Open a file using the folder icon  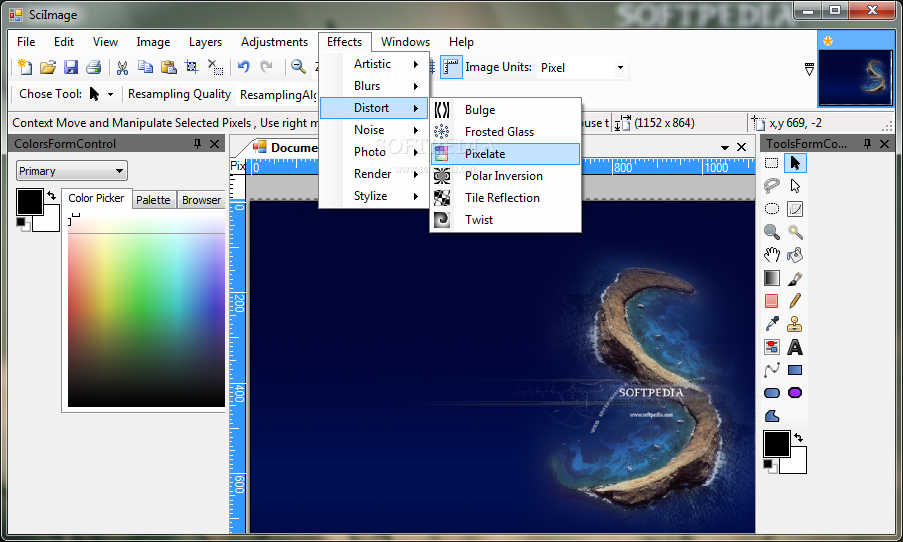click(48, 67)
